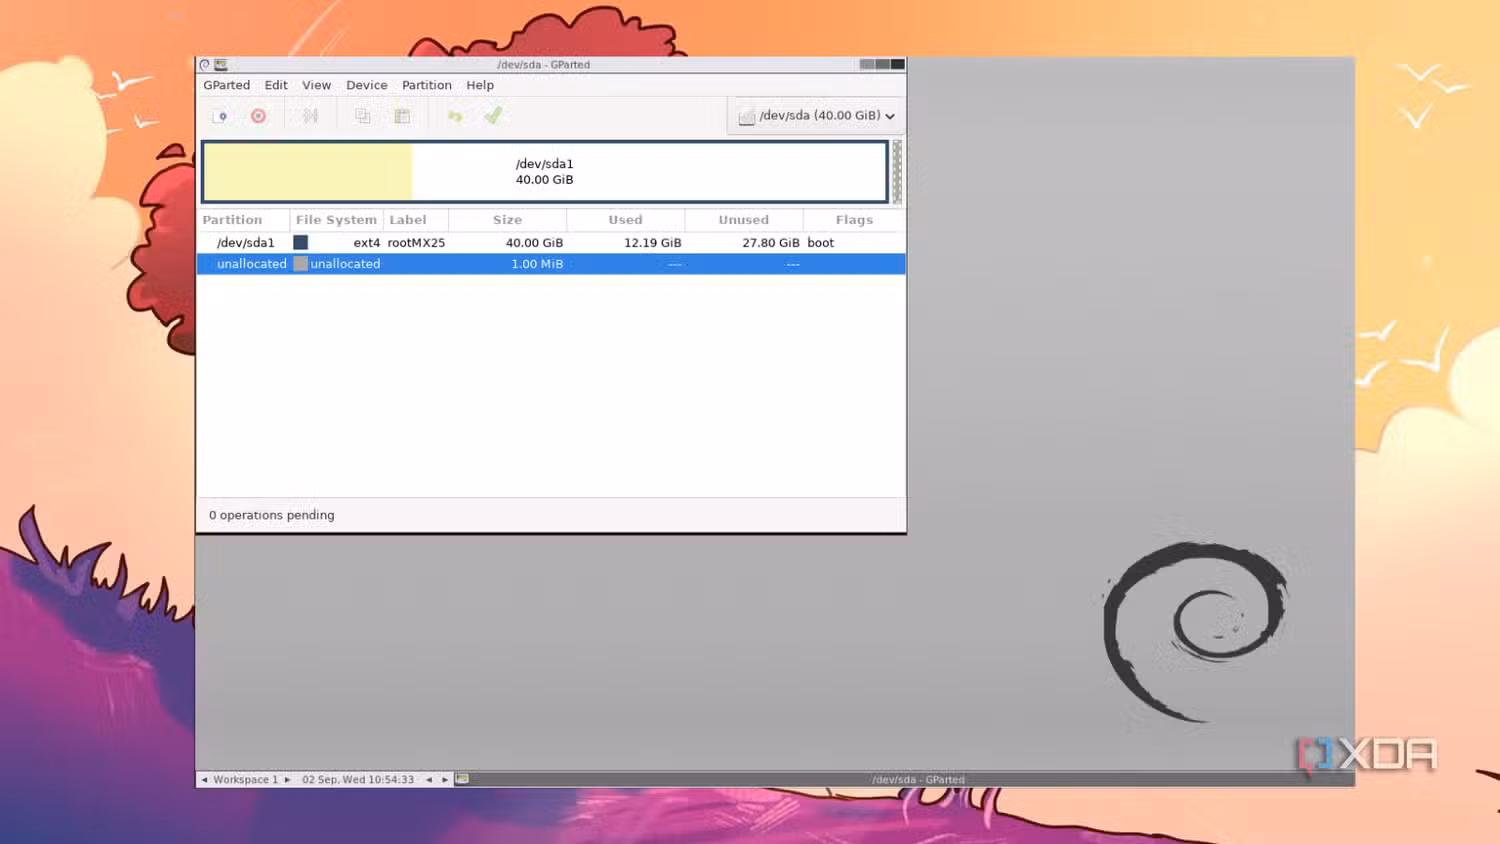Click /dev/sda1 in the Partition column
Screen dimensions: 1500x844
(x=245, y=243)
